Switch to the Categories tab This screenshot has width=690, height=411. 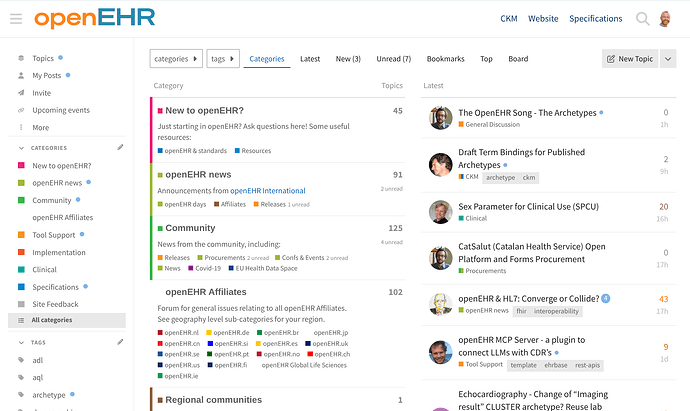click(x=267, y=59)
